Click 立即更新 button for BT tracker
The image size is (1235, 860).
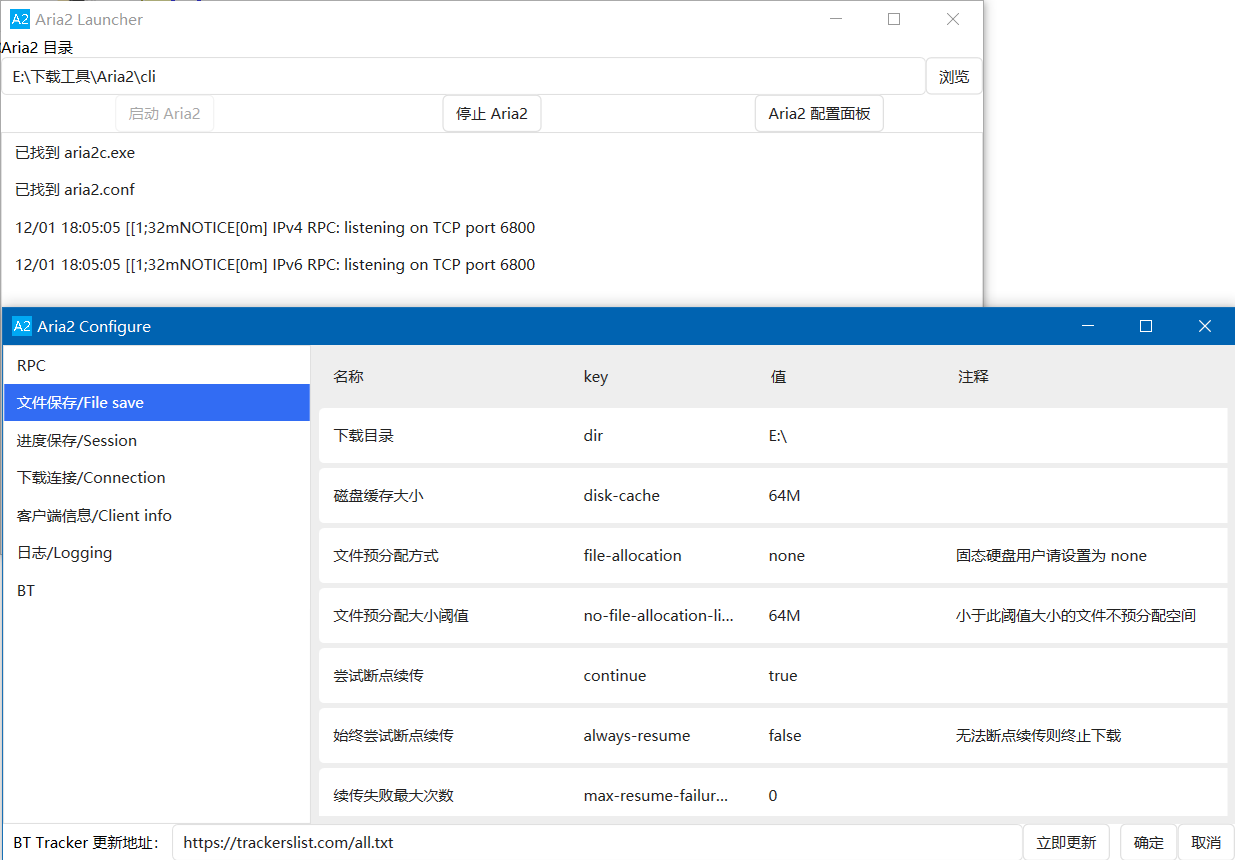(x=1066, y=842)
